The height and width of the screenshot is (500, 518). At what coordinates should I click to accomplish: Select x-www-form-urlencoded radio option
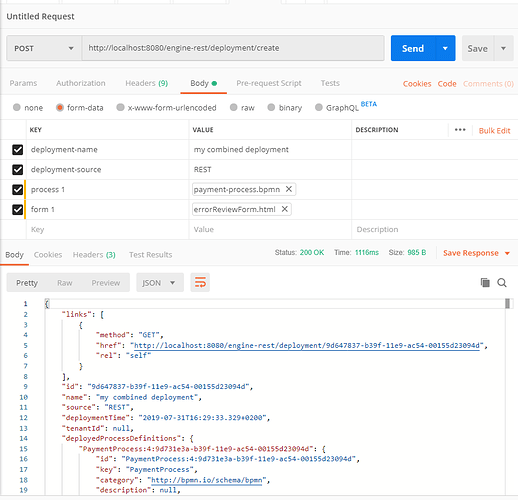tap(120, 107)
